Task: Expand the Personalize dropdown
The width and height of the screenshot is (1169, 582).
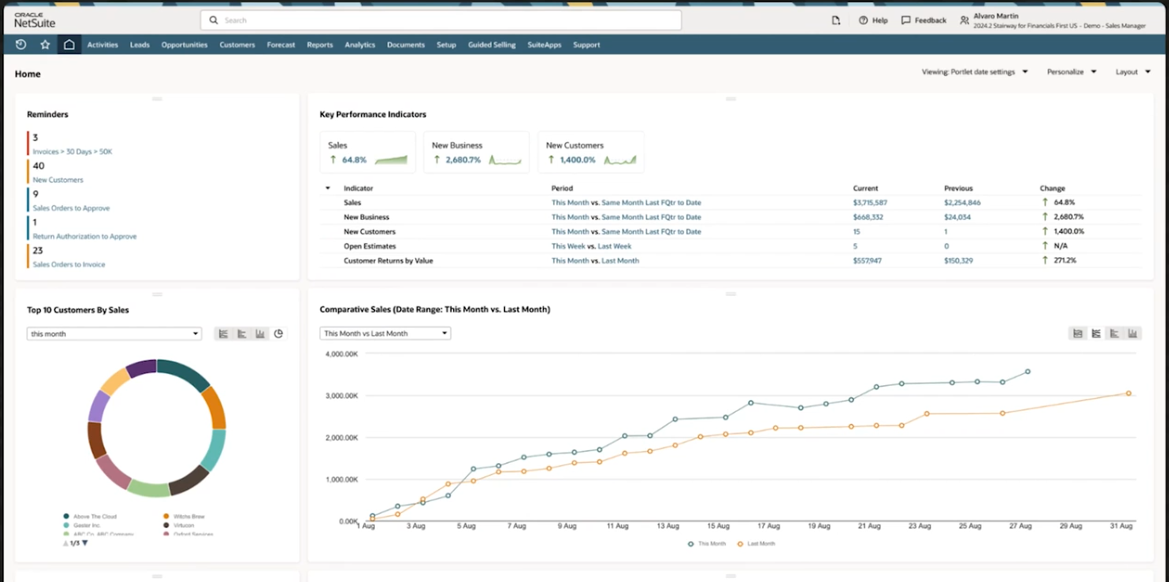Action: (1071, 72)
